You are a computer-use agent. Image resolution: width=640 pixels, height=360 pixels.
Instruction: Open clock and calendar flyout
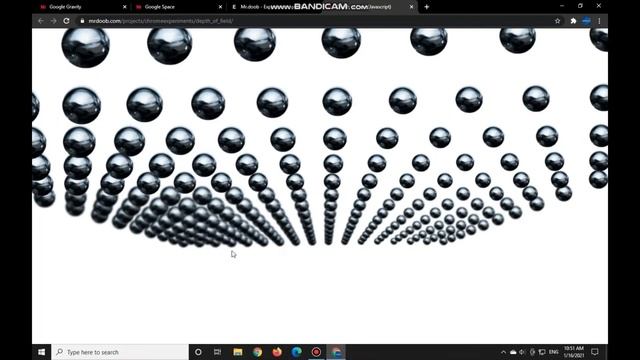tap(573, 352)
